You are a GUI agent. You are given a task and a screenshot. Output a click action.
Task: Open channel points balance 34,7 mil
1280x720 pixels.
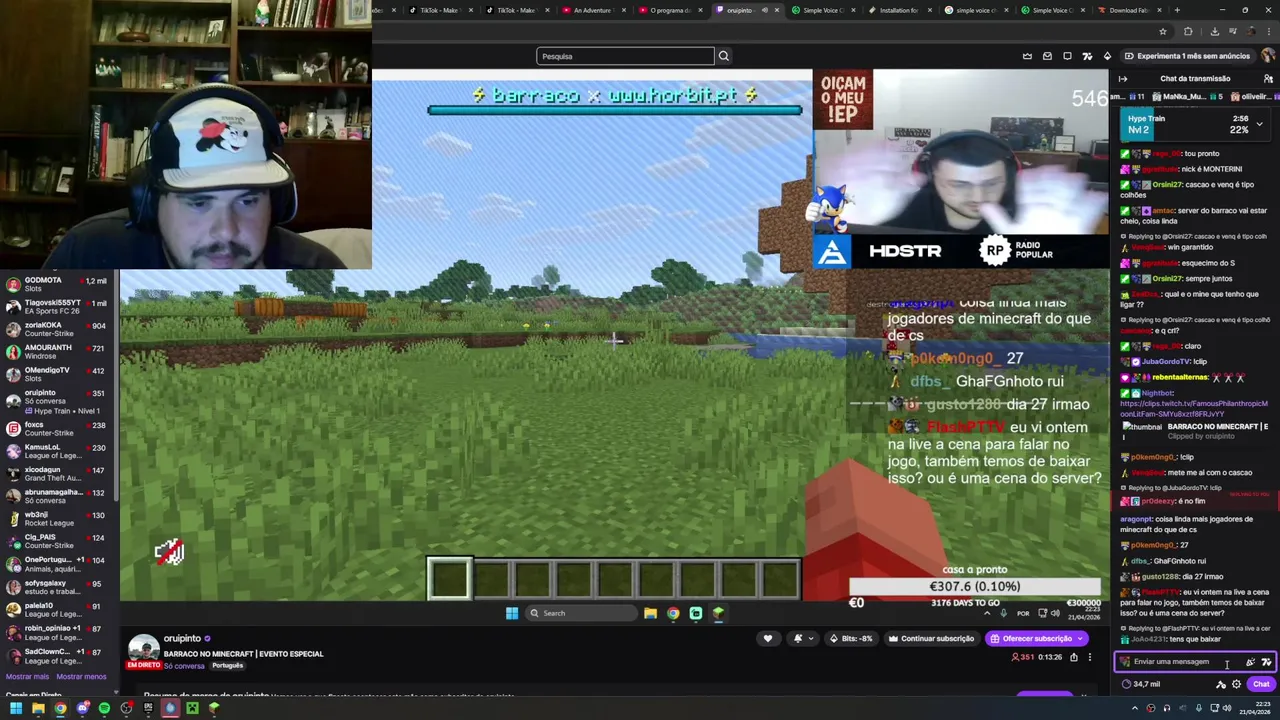pyautogui.click(x=1141, y=684)
